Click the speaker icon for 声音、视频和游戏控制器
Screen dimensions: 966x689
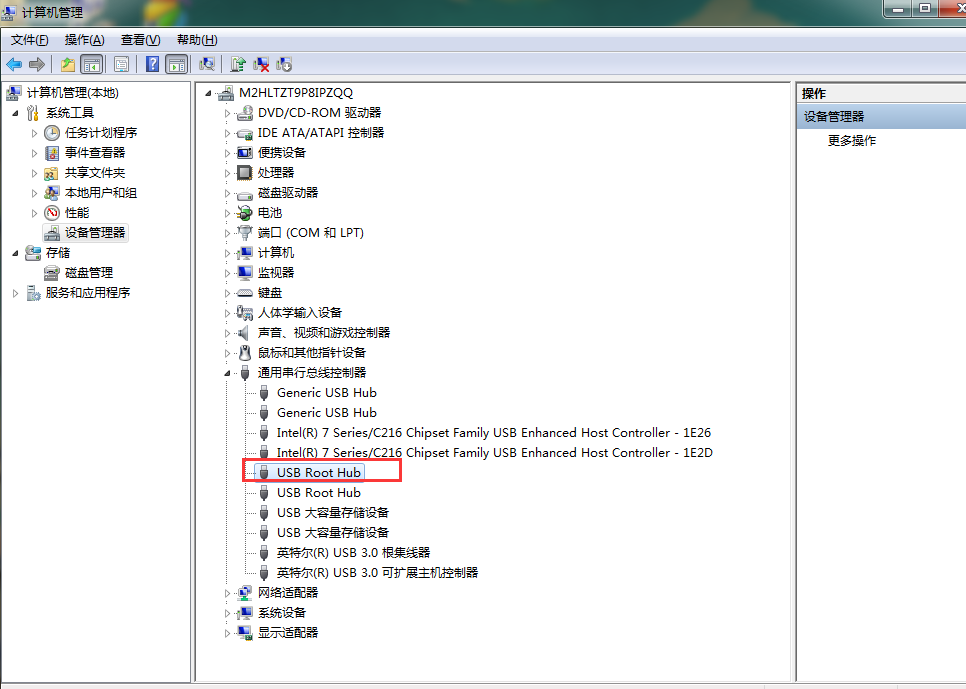point(244,333)
